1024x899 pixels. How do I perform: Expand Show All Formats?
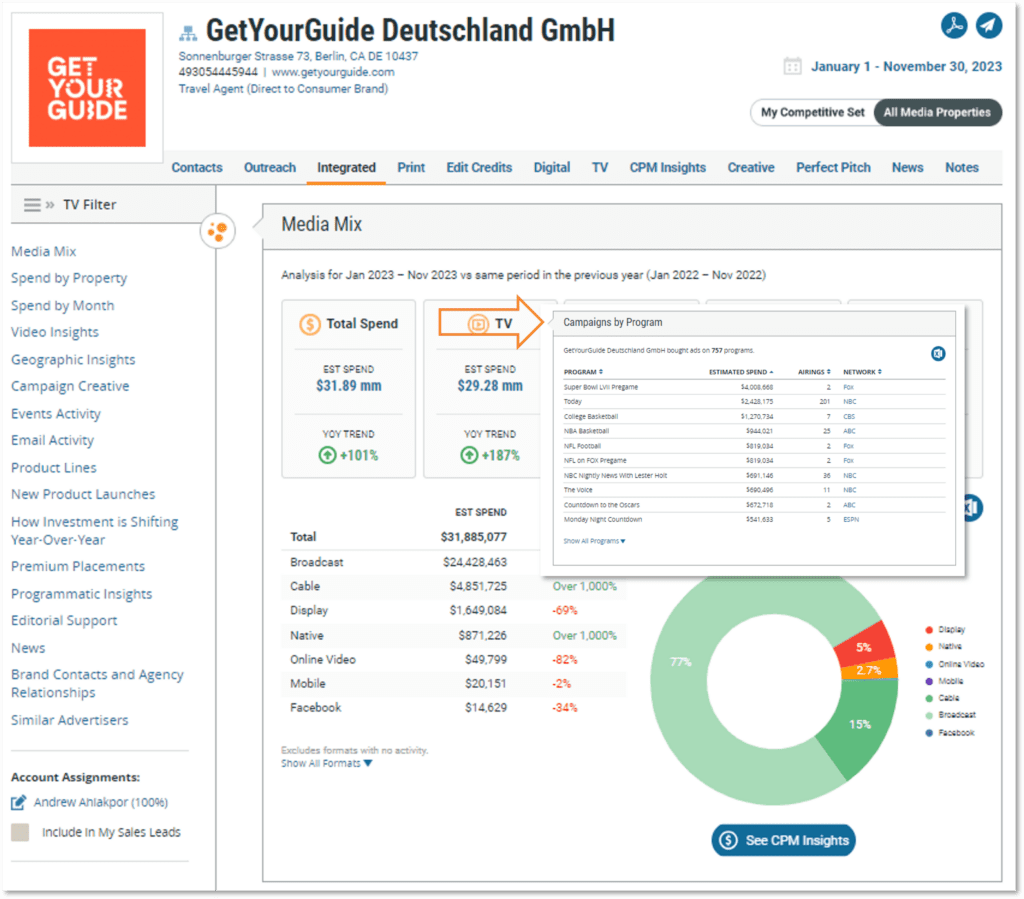327,763
